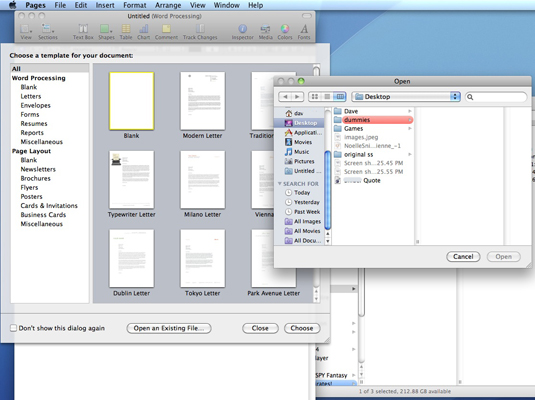Open the File menu
The image size is (535, 400).
[60, 5]
